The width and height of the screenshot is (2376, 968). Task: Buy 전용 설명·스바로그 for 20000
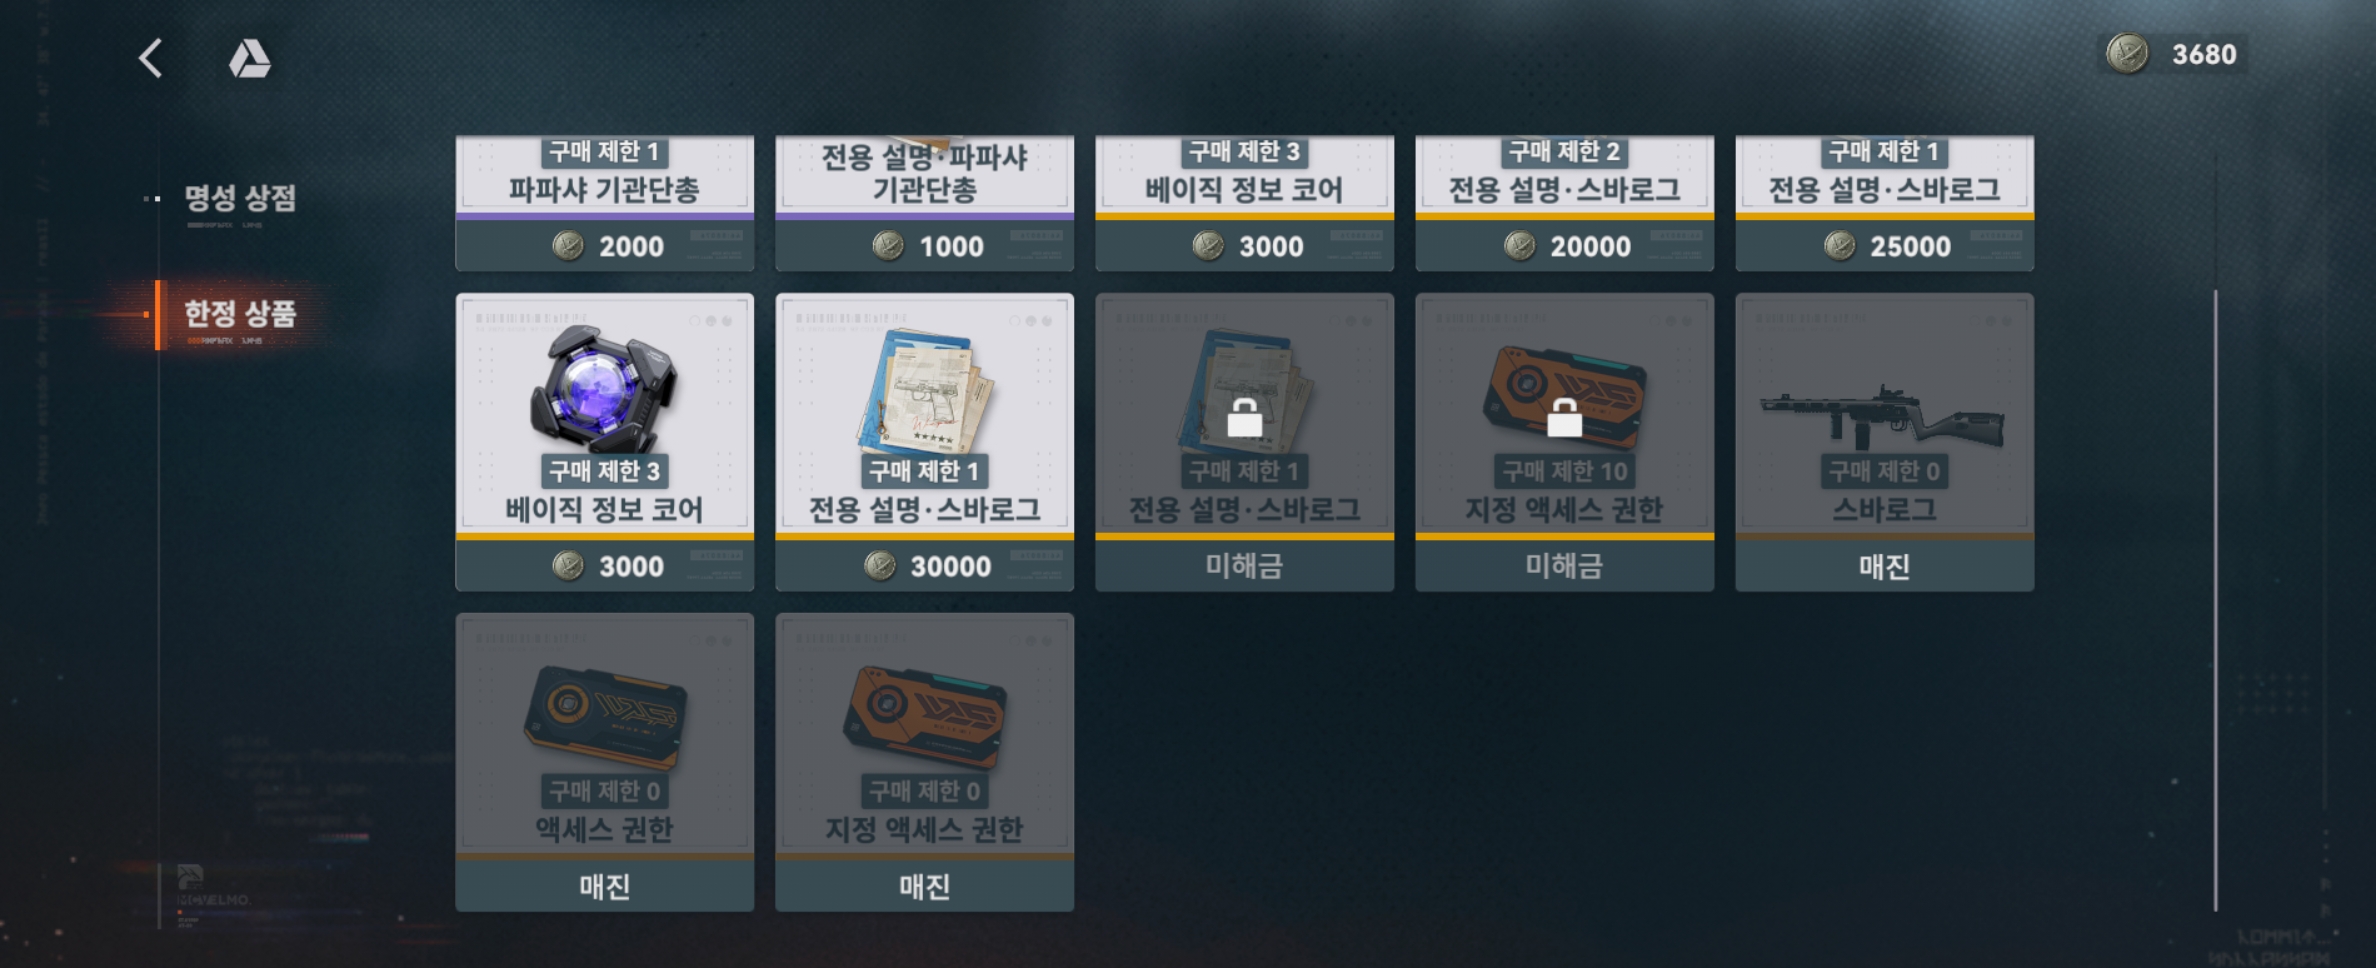pyautogui.click(x=1564, y=203)
